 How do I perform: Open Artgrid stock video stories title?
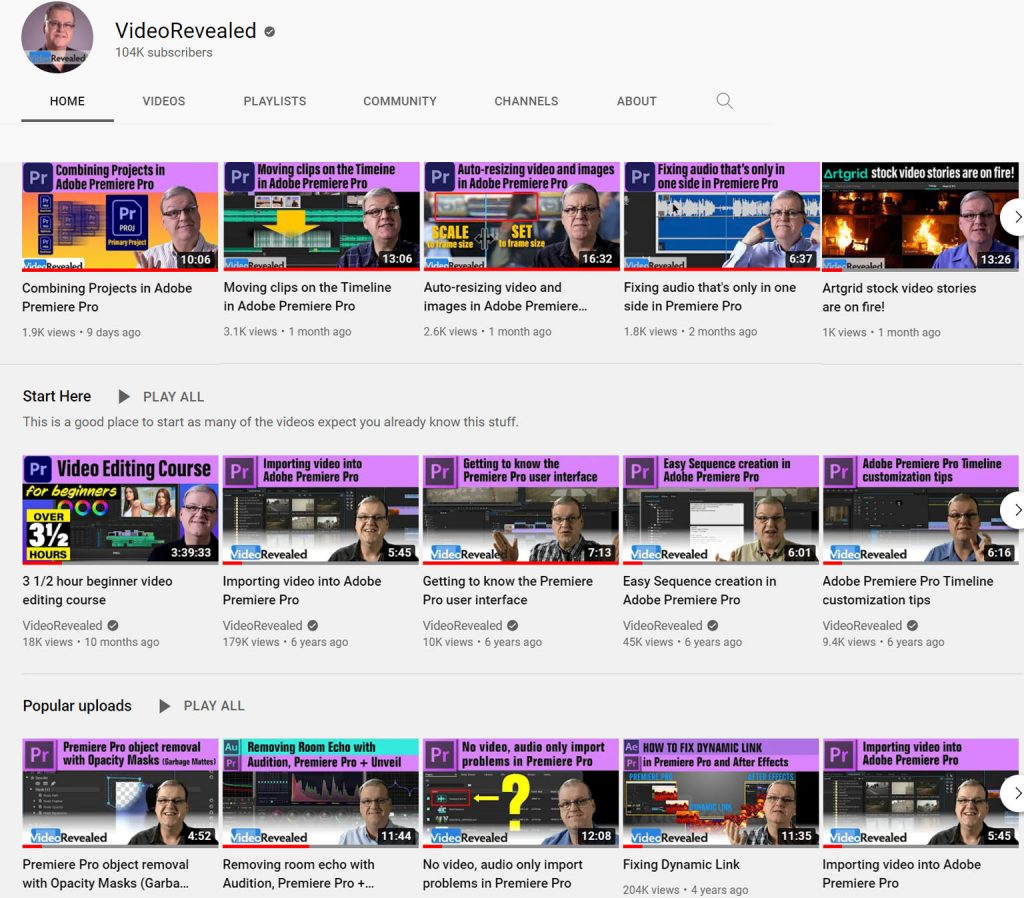899,297
